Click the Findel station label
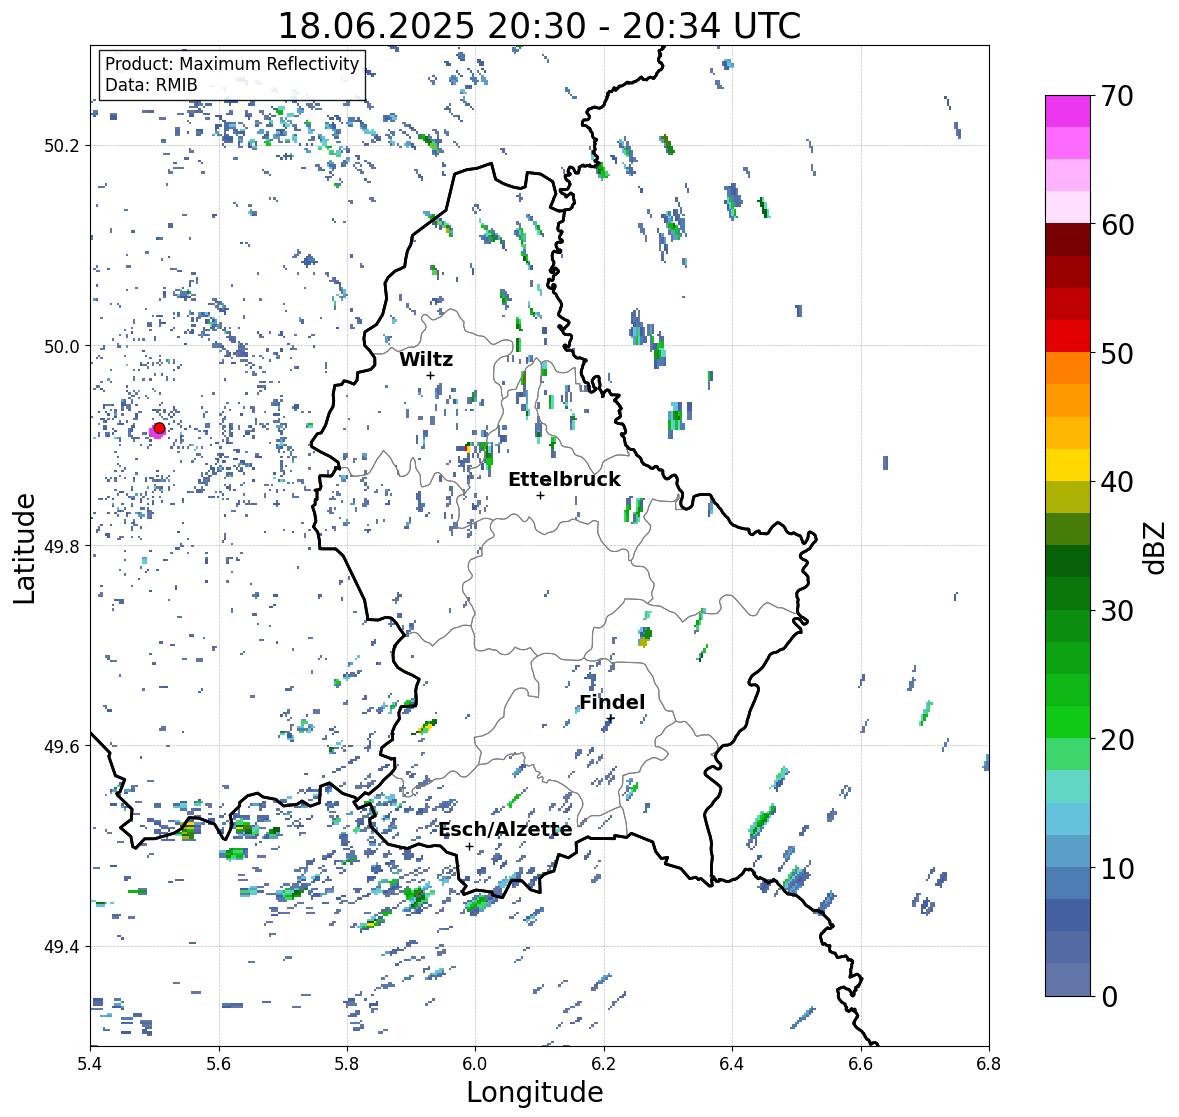The image size is (1179, 1117). point(612,702)
